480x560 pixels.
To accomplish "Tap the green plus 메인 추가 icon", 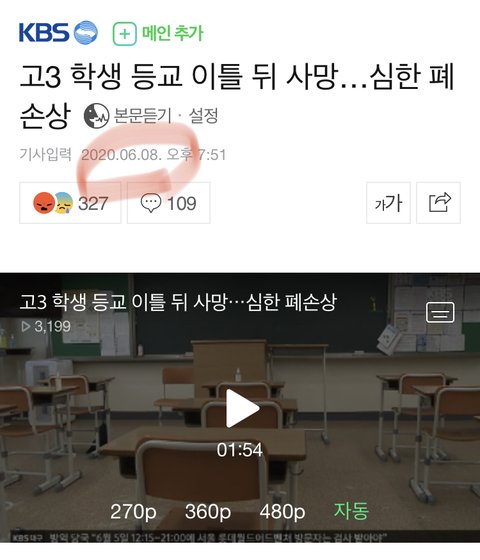I will 125,34.
